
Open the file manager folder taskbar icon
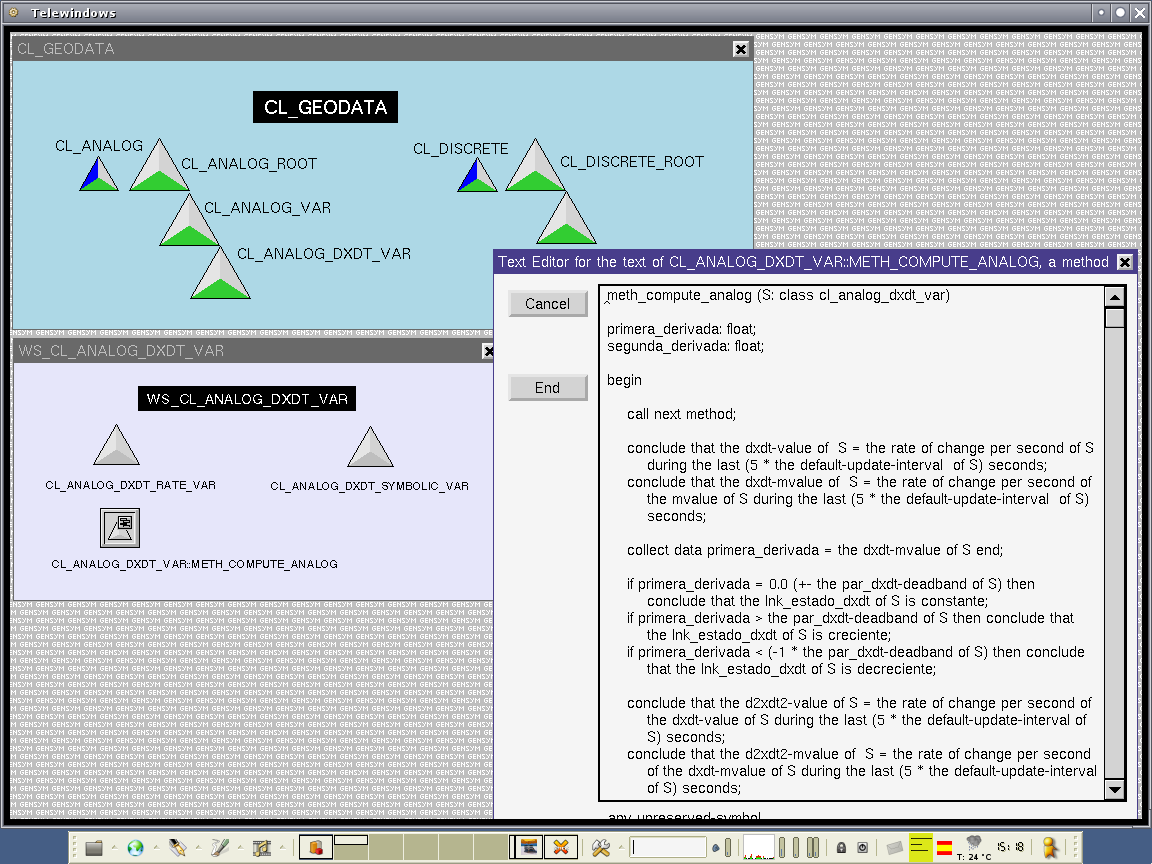click(x=93, y=848)
